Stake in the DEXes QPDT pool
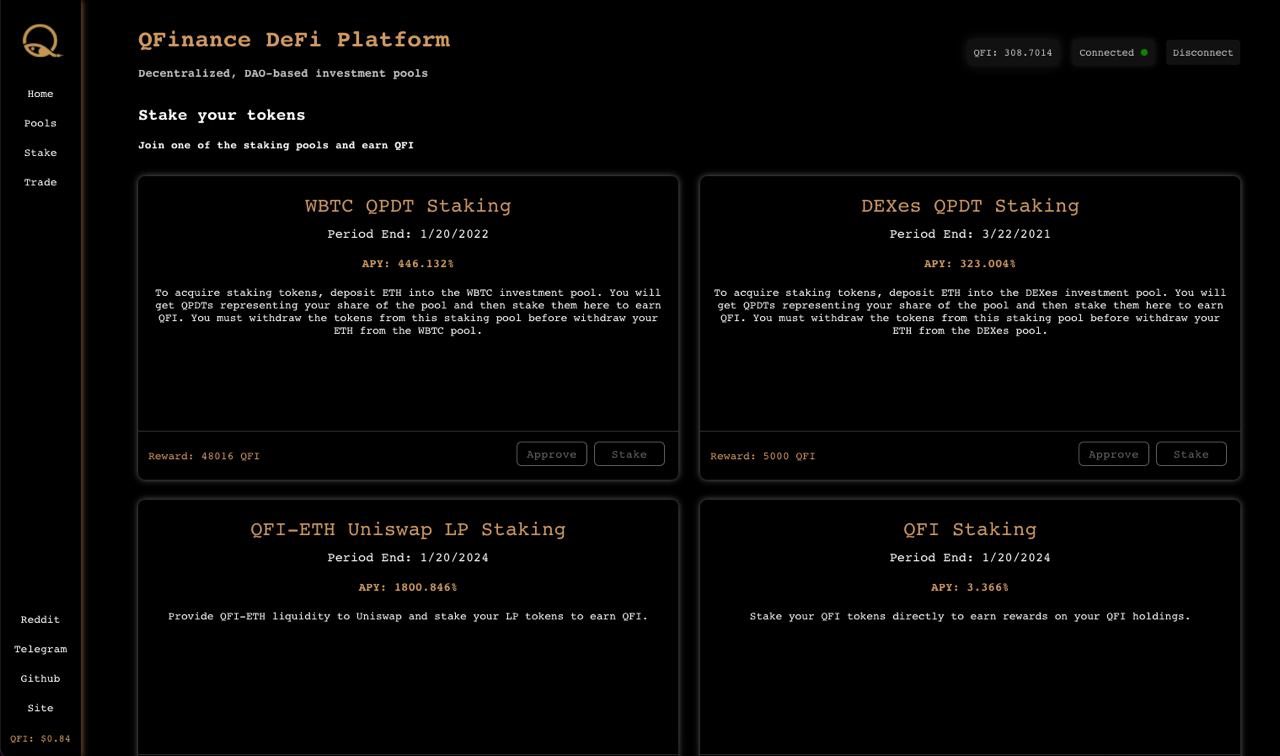 1191,454
